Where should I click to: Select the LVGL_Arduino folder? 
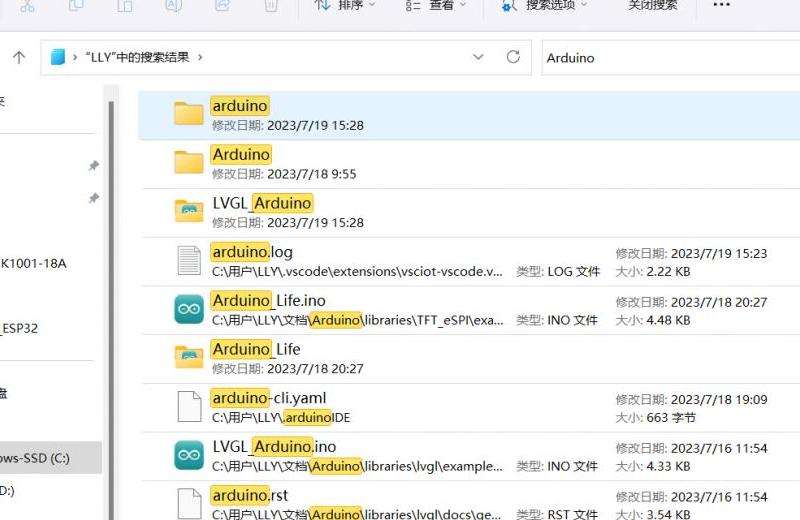coord(469,212)
